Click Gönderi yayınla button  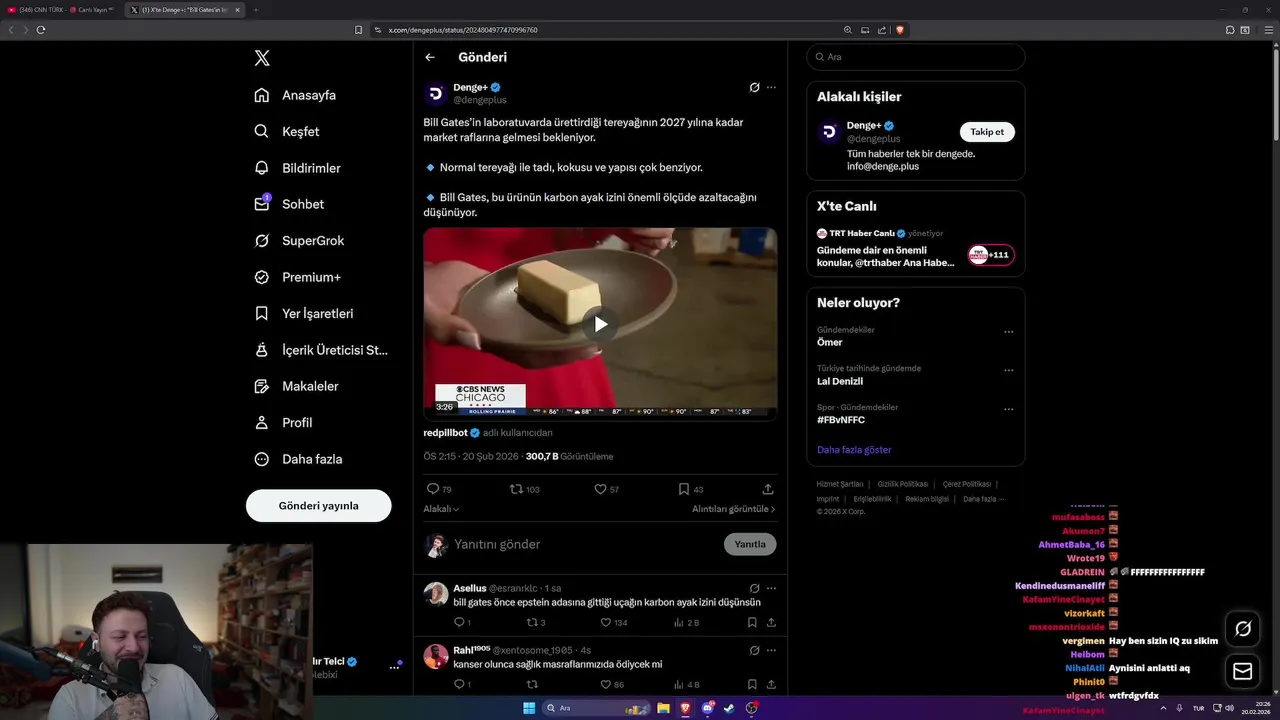click(x=318, y=506)
